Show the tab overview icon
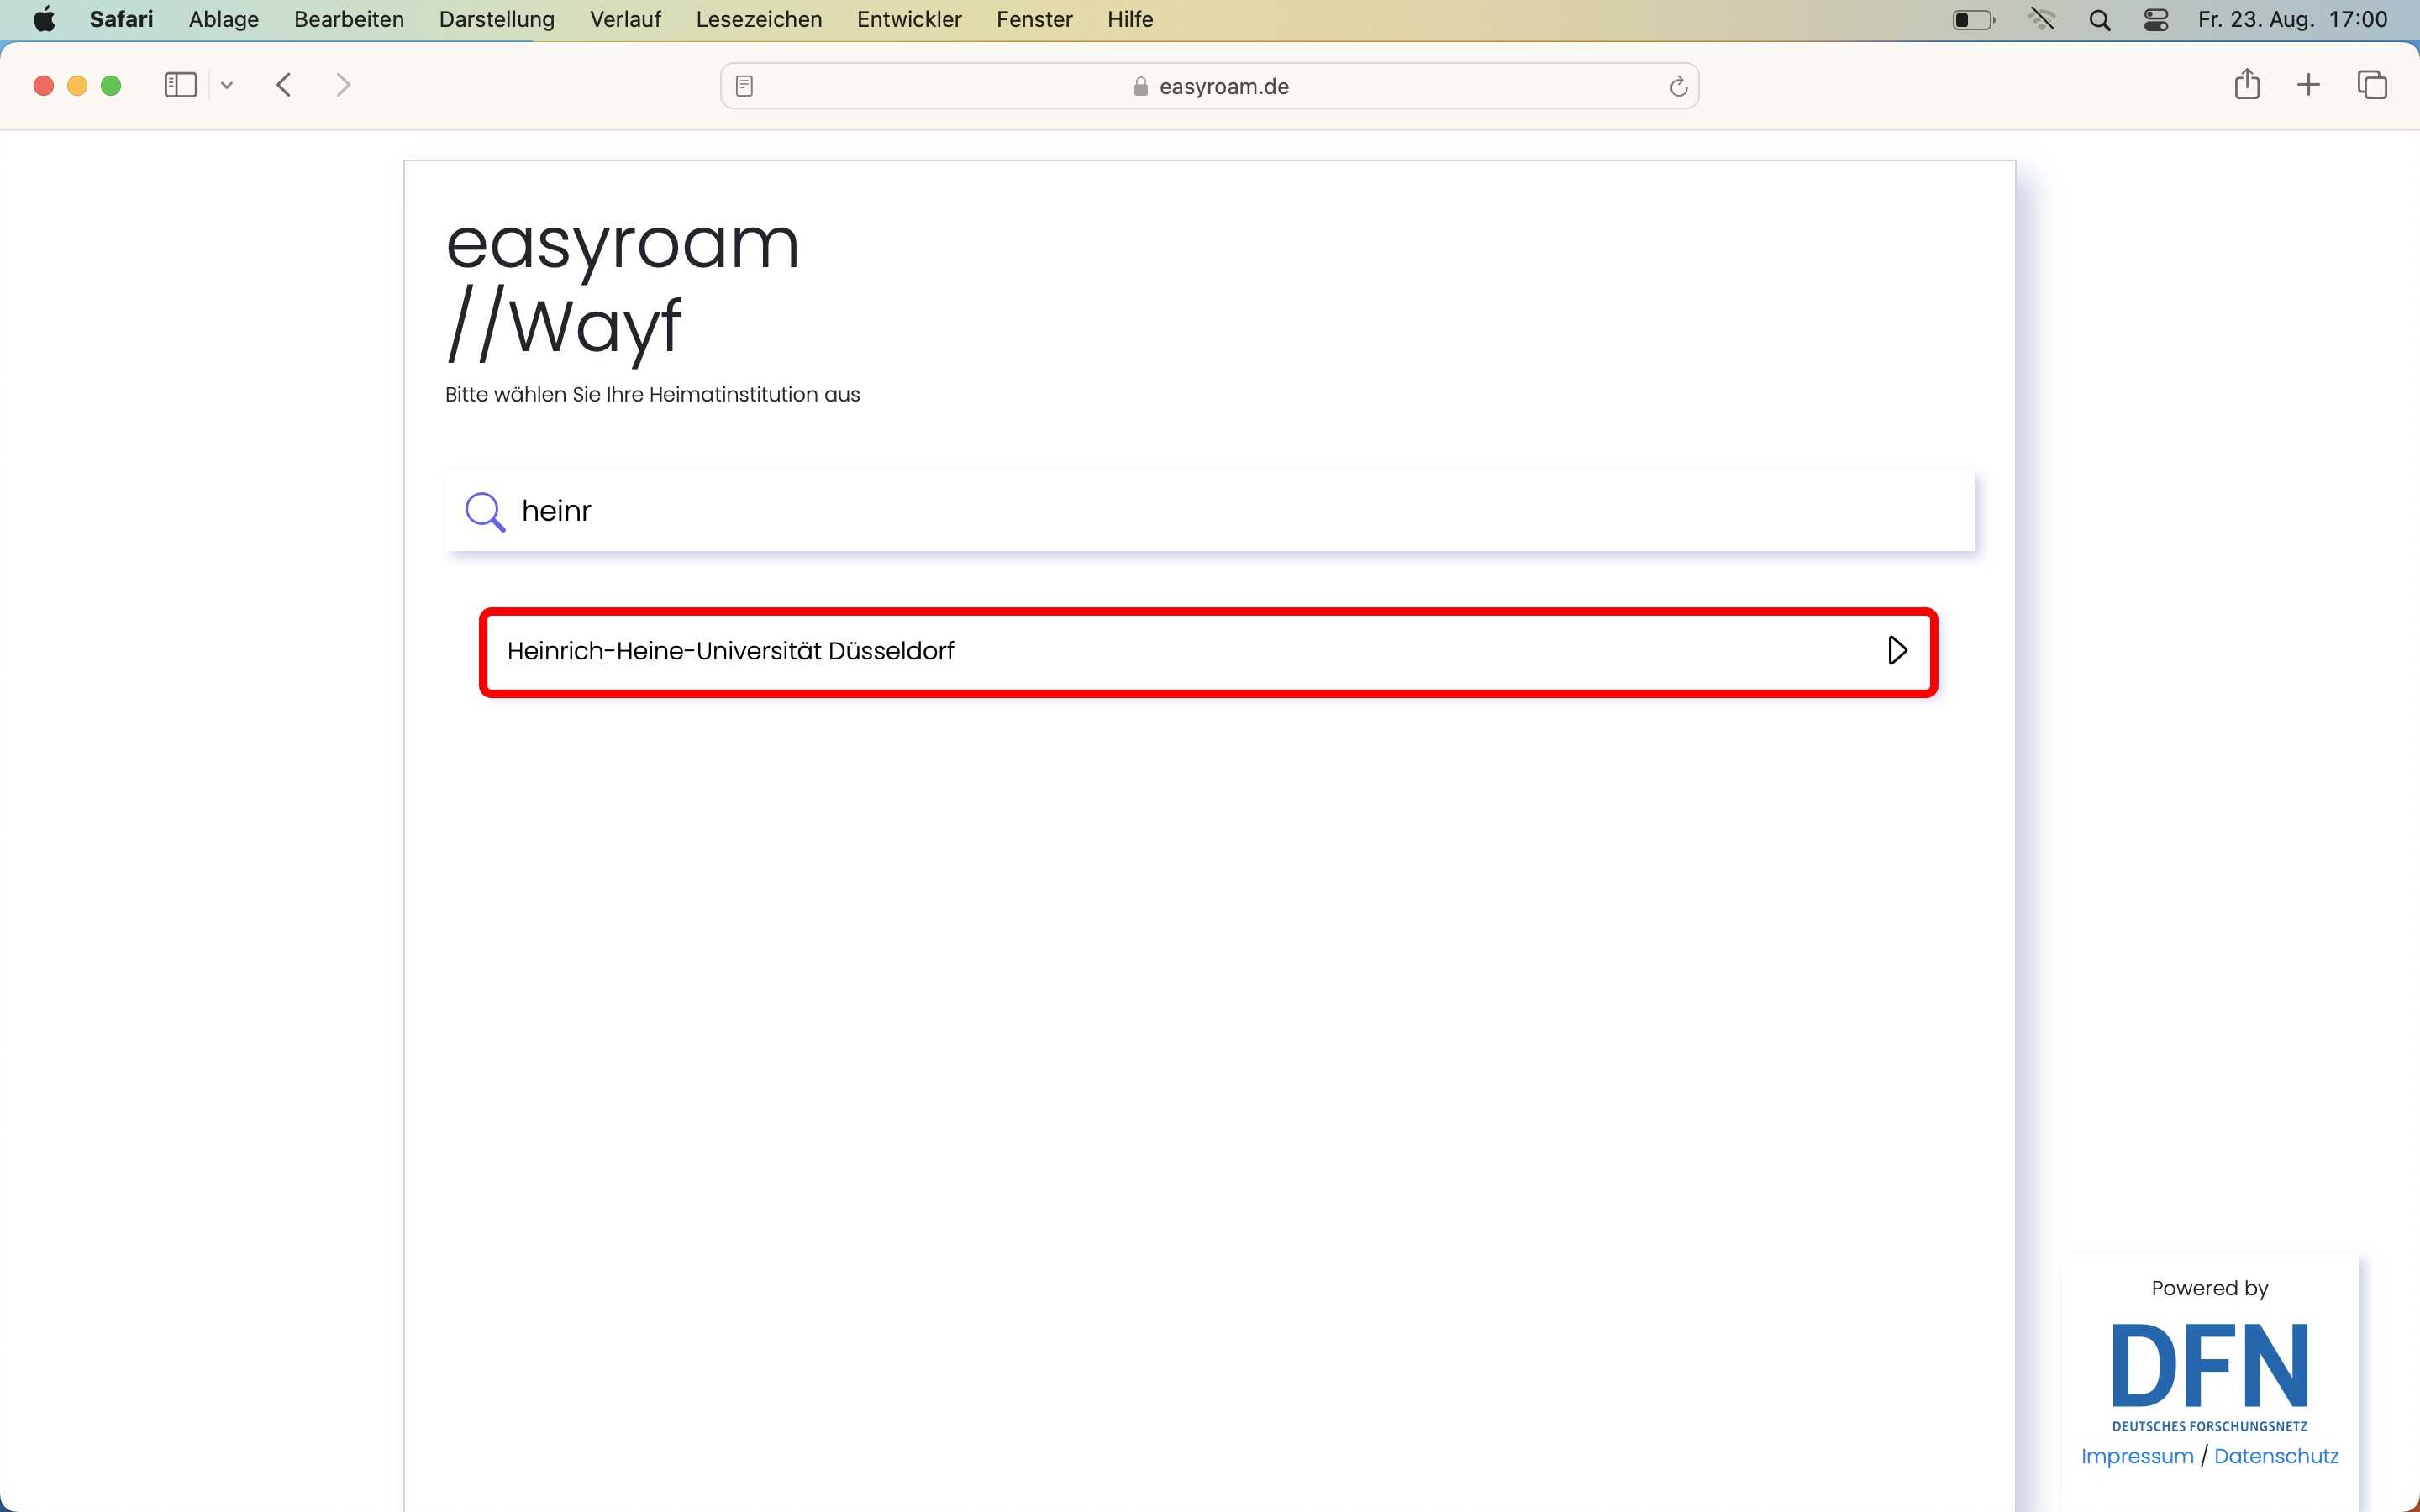 pos(2372,85)
